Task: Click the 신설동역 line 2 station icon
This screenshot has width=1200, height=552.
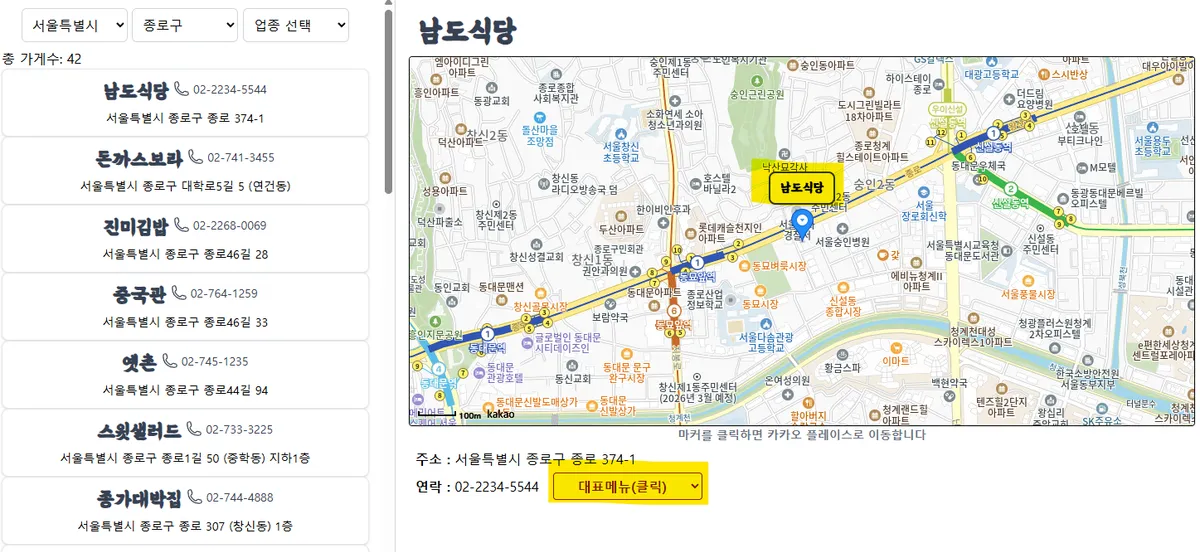Action: tap(1011, 188)
